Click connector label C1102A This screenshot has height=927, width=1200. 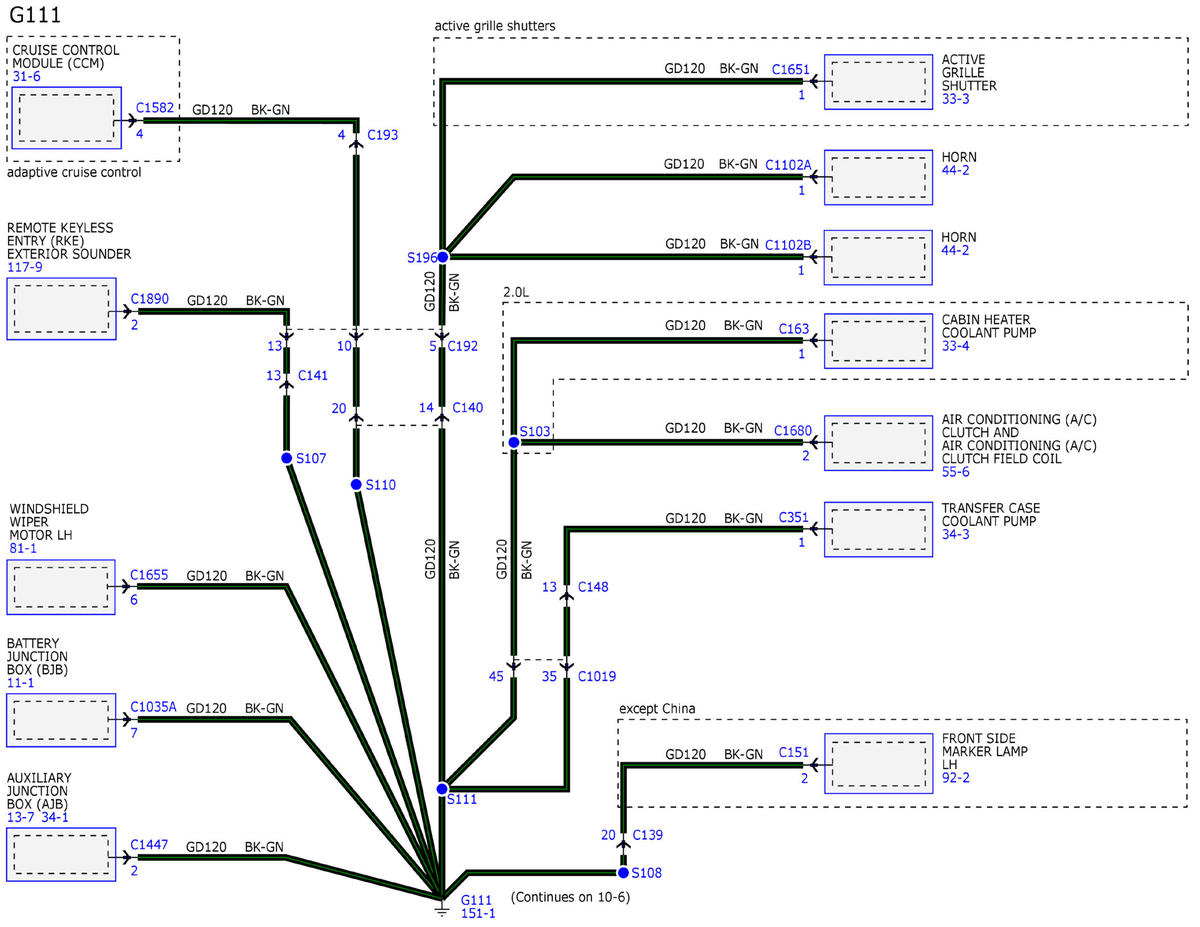tap(789, 165)
